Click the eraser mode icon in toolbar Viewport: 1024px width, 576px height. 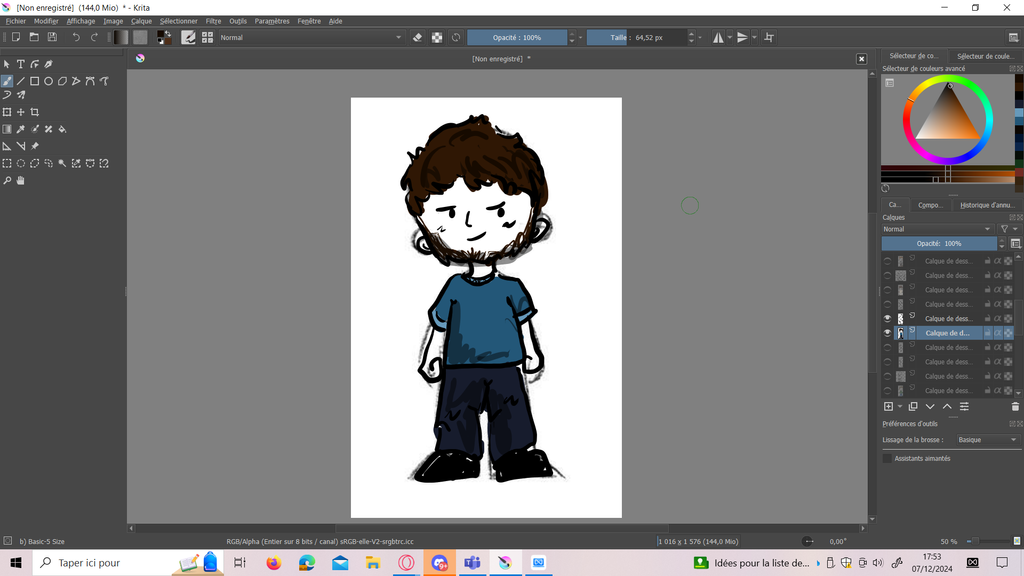coord(418,37)
